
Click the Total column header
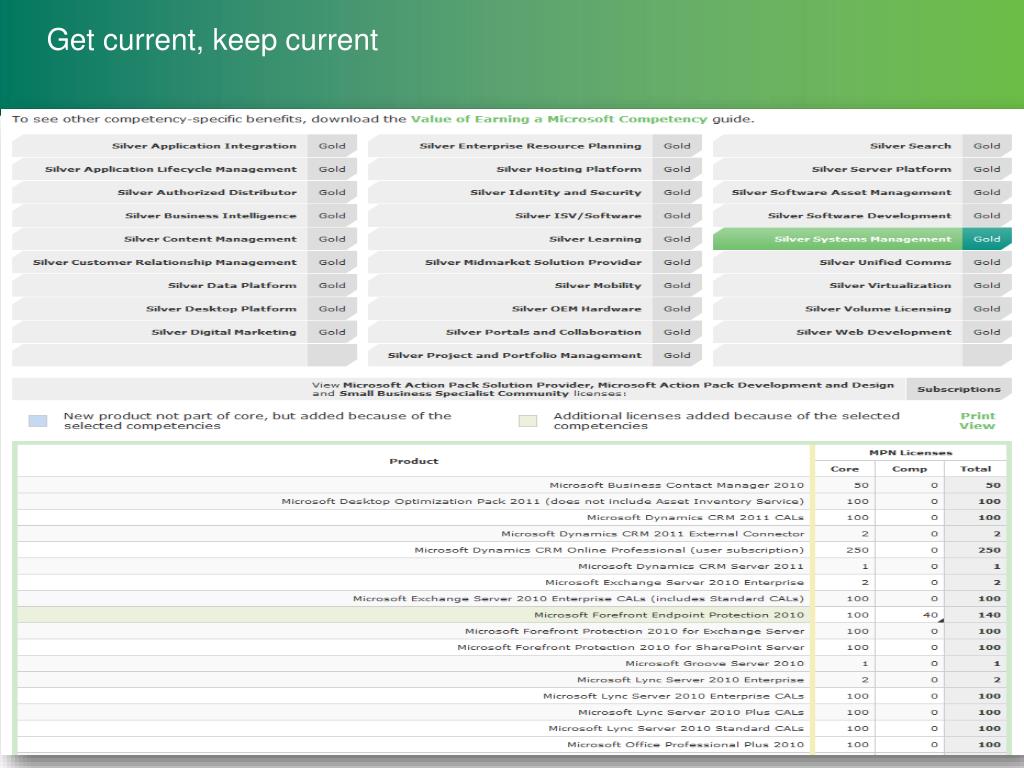tap(976, 469)
